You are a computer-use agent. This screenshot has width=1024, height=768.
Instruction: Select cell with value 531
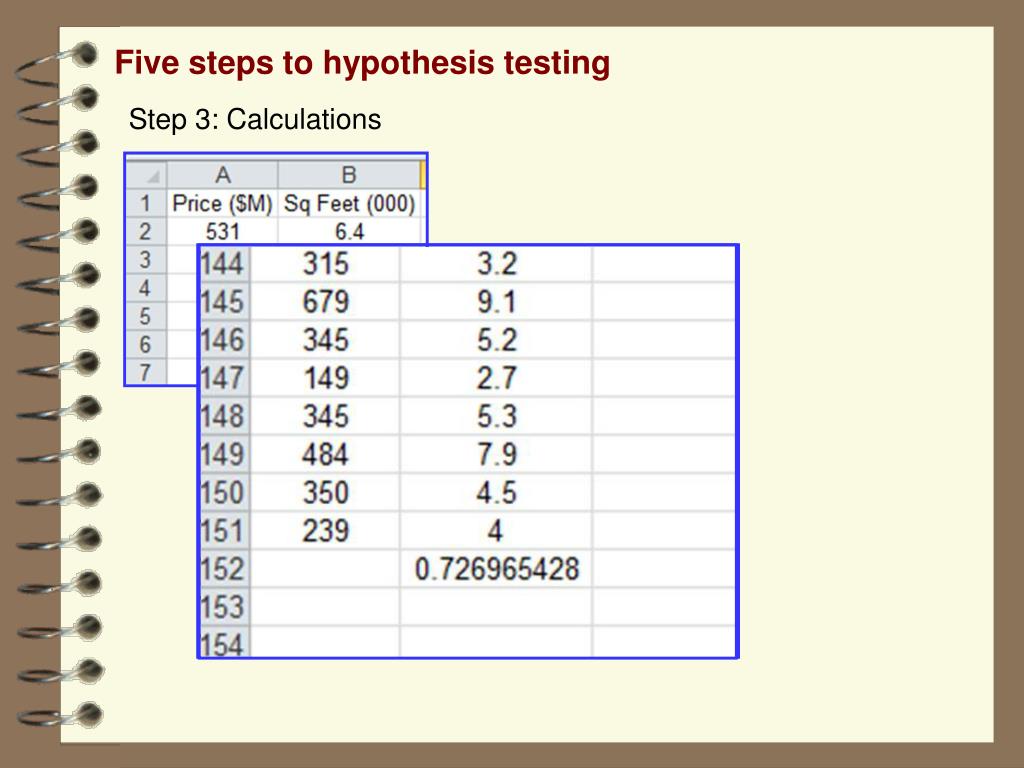(x=223, y=231)
